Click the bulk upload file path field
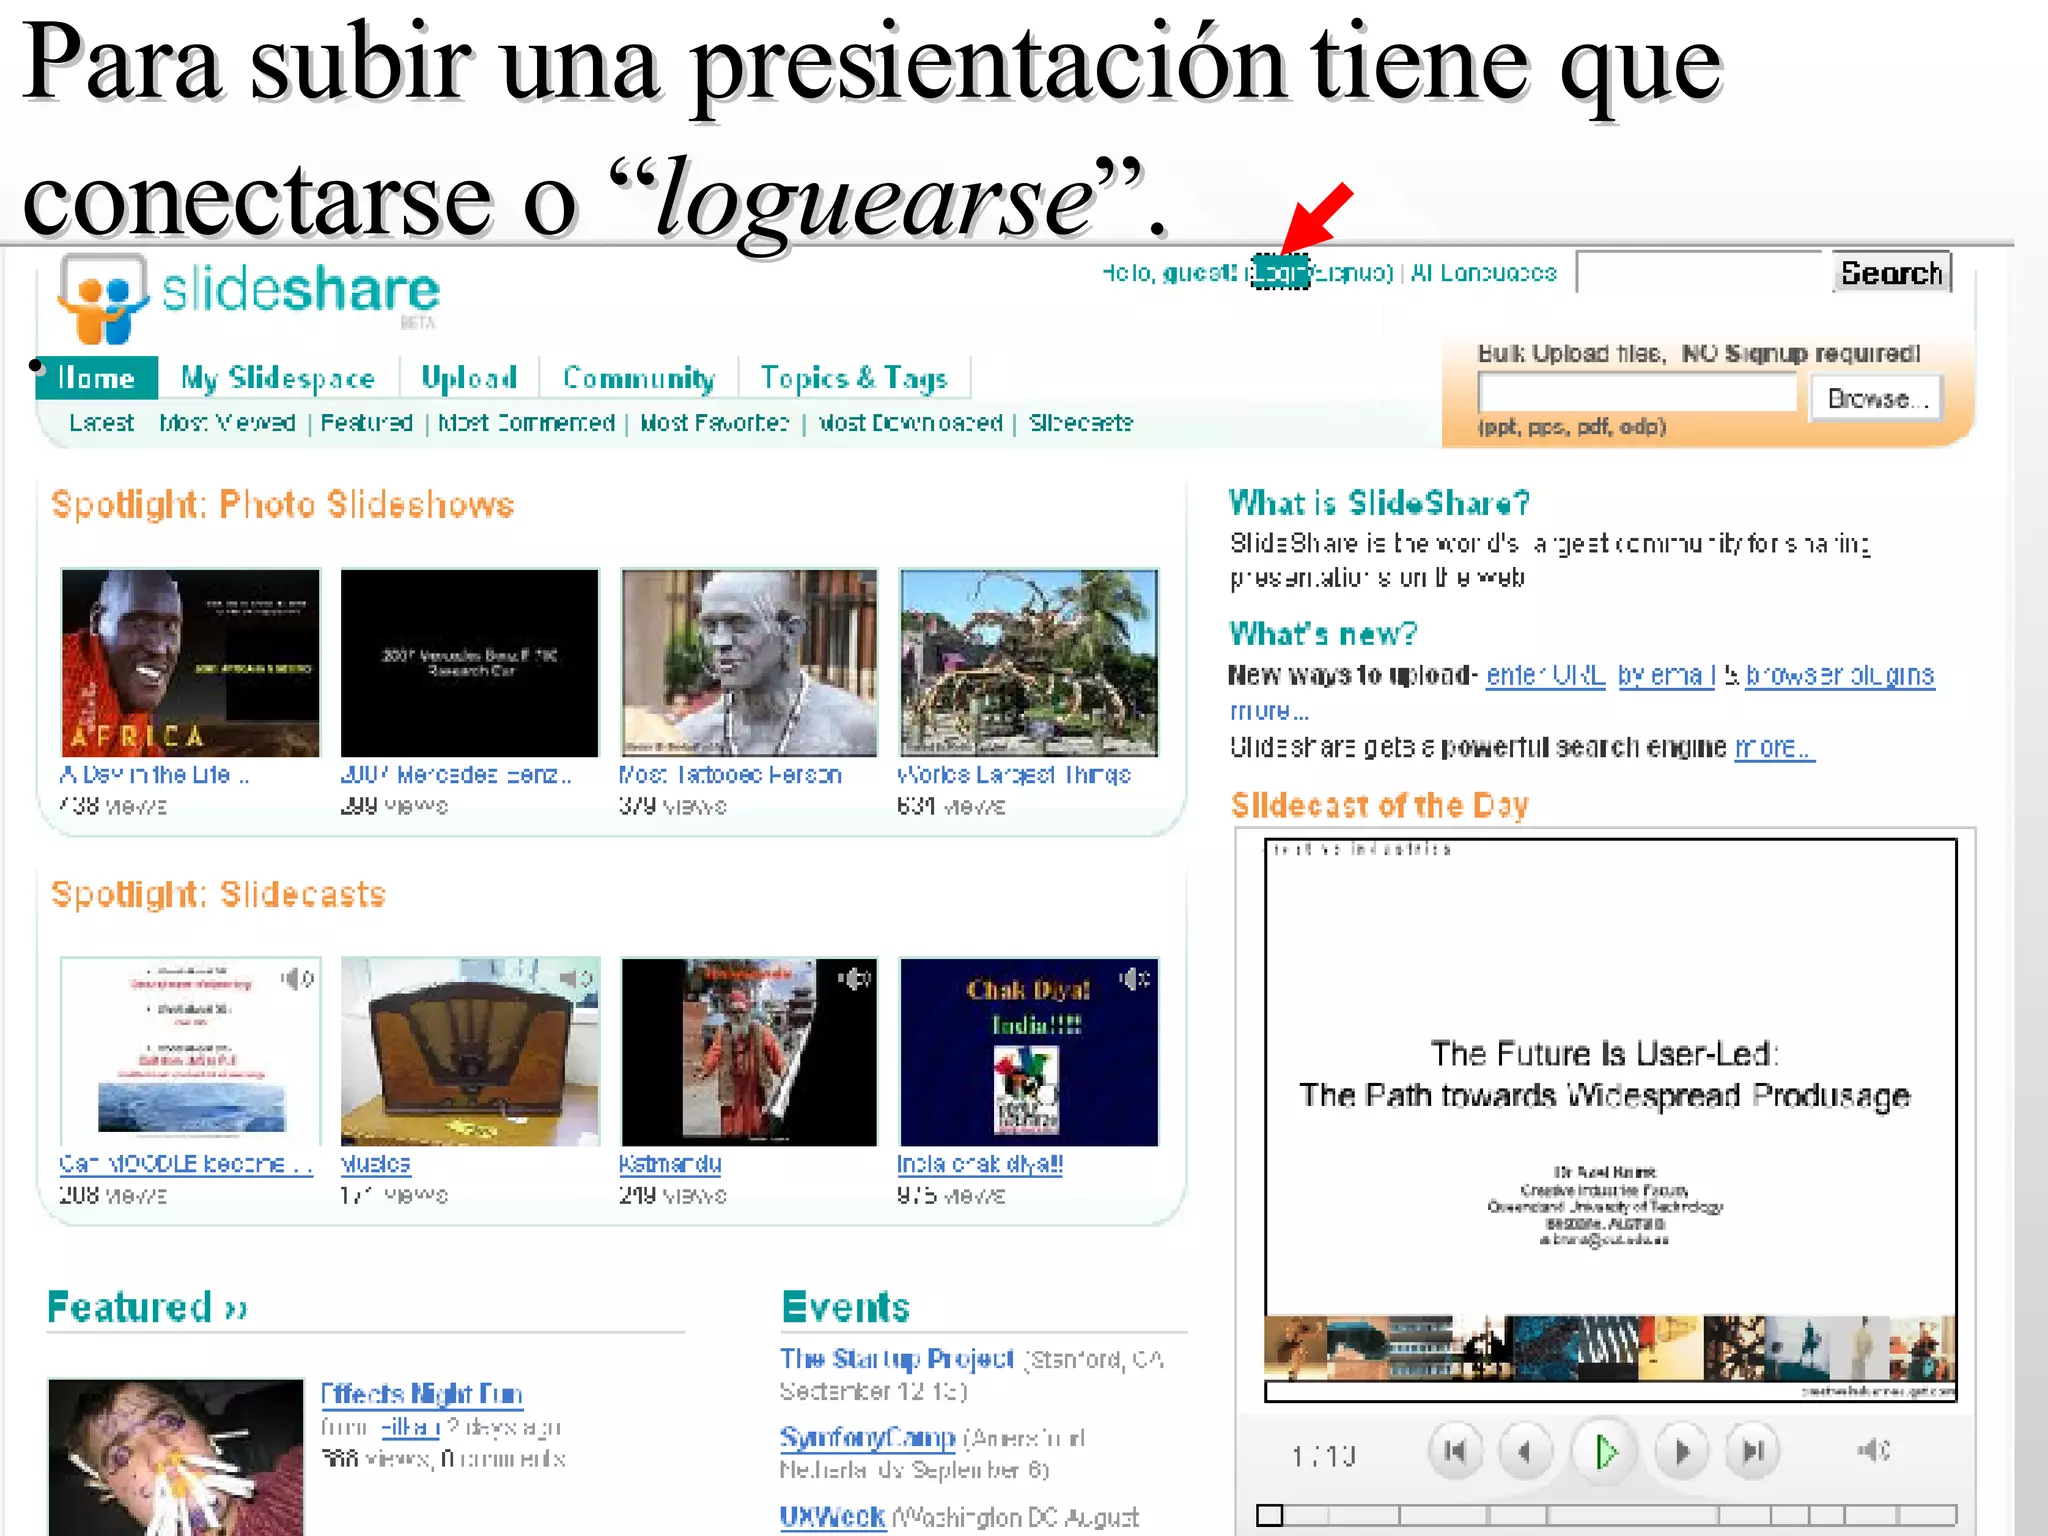 point(1637,393)
